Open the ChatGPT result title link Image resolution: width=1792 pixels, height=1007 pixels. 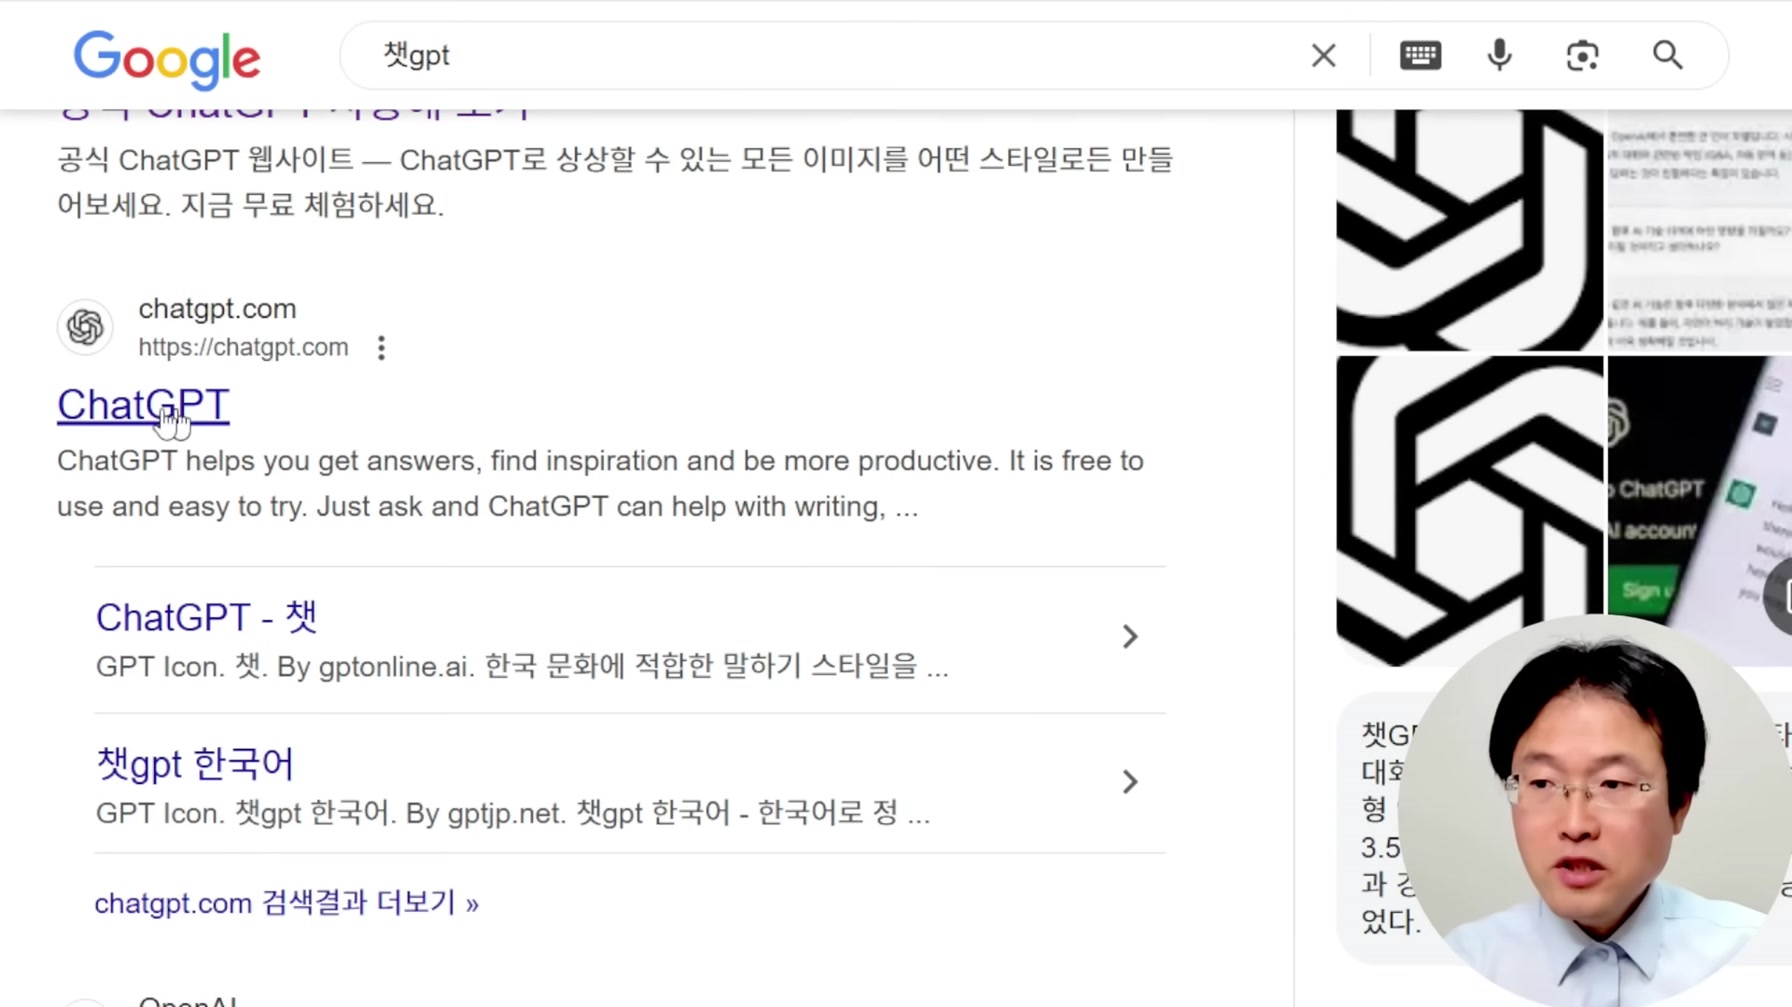click(143, 405)
